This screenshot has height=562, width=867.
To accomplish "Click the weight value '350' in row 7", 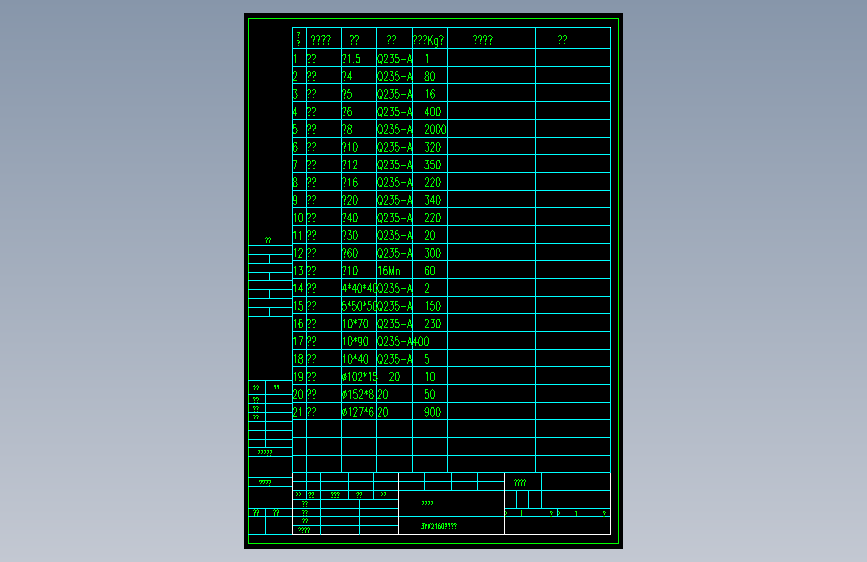I will click(432, 165).
